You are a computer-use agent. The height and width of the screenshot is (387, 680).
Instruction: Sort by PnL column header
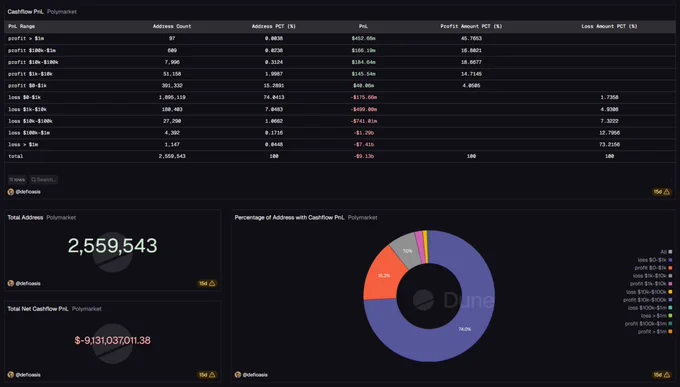[363, 26]
